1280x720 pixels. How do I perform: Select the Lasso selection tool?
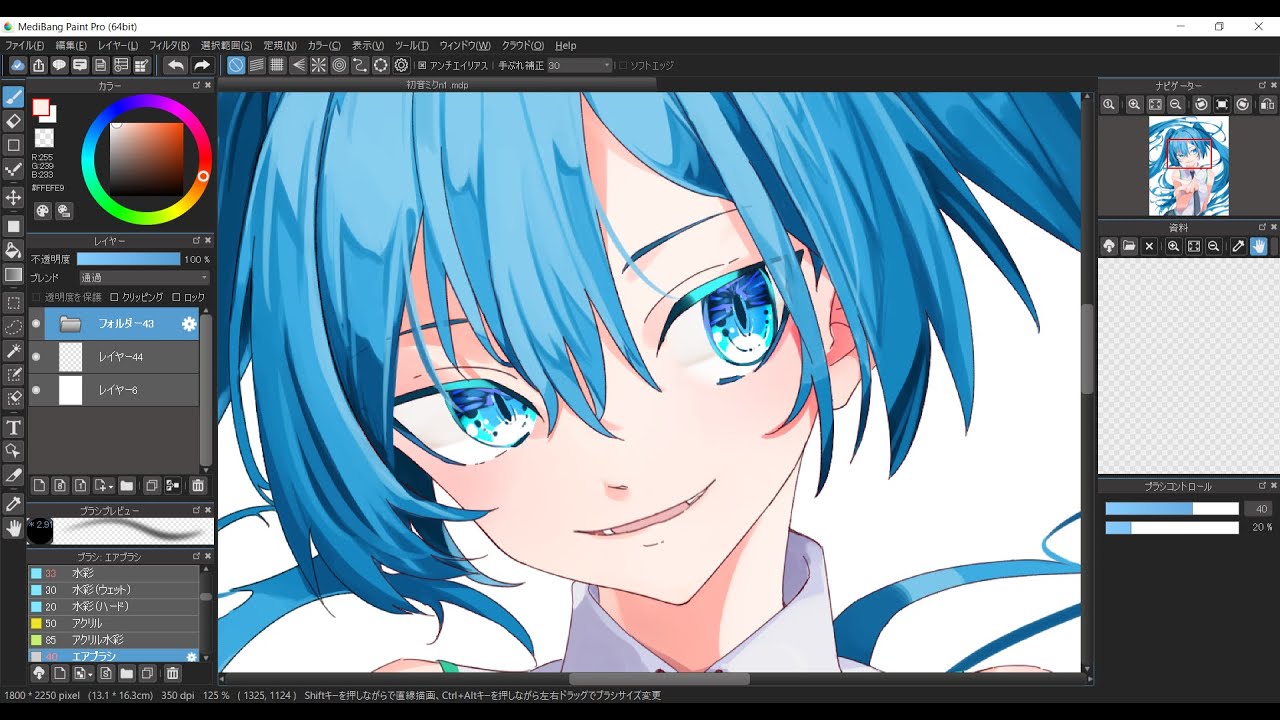point(14,326)
